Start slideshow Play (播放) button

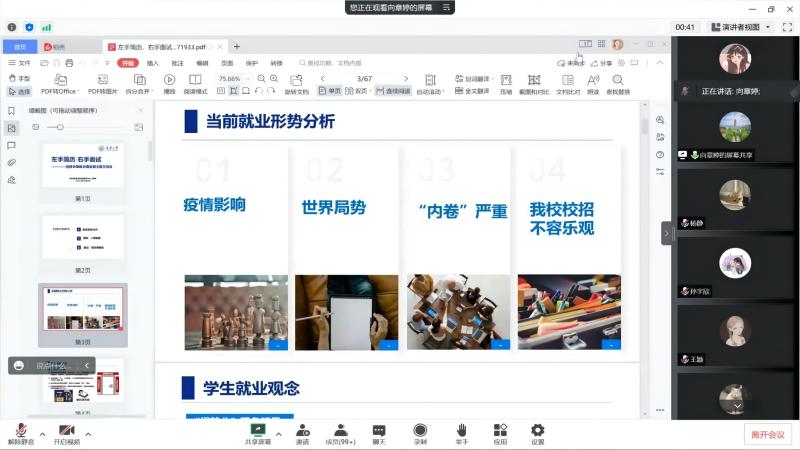[x=169, y=84]
